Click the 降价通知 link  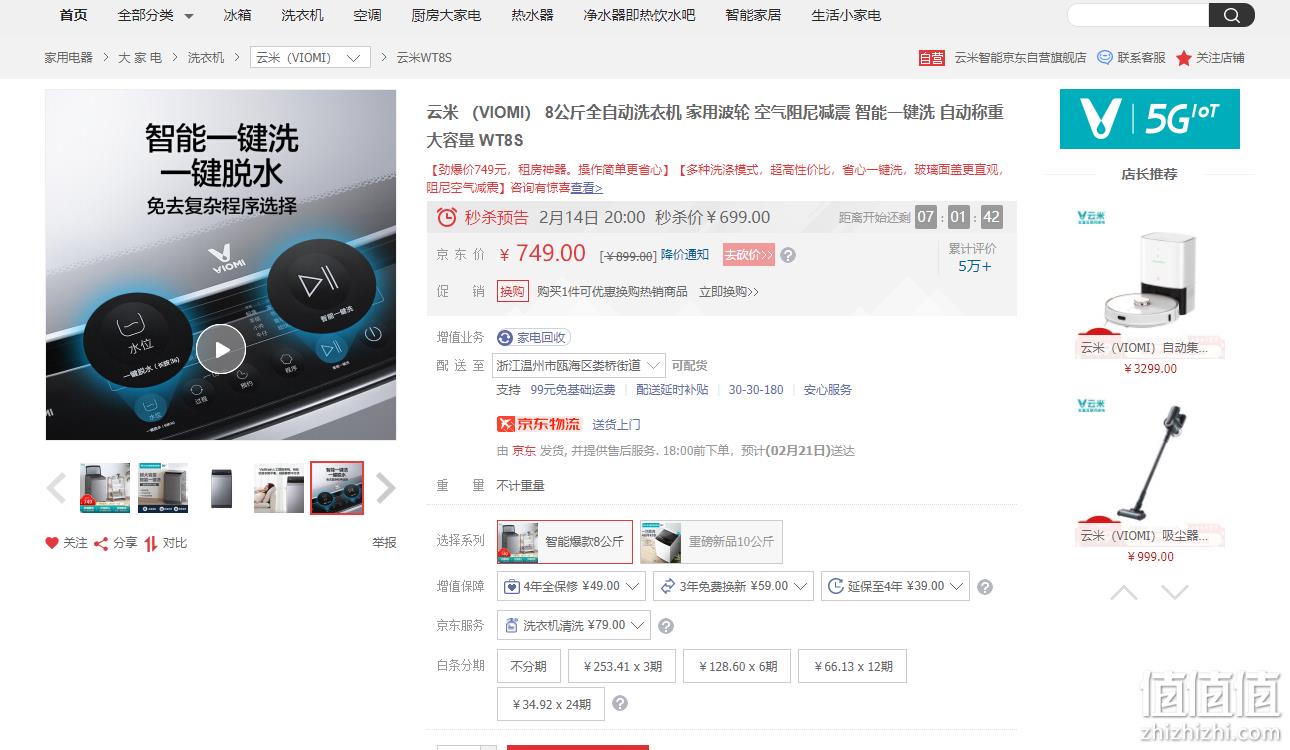pyautogui.click(x=685, y=255)
